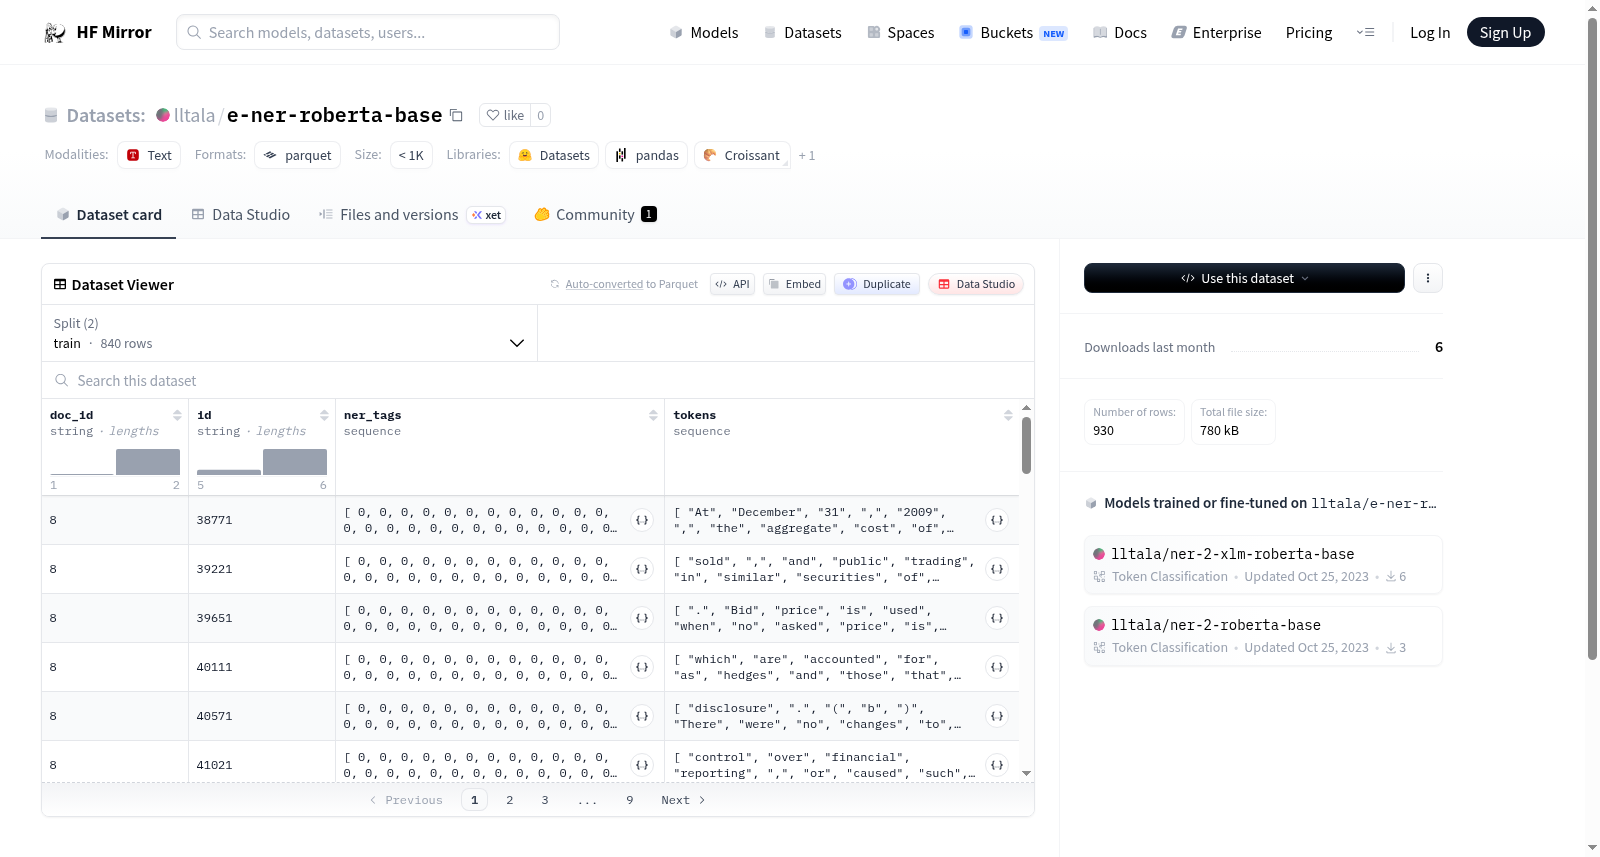Click the lltala author link
Viewport: 1600px width, 857px height.
194,116
